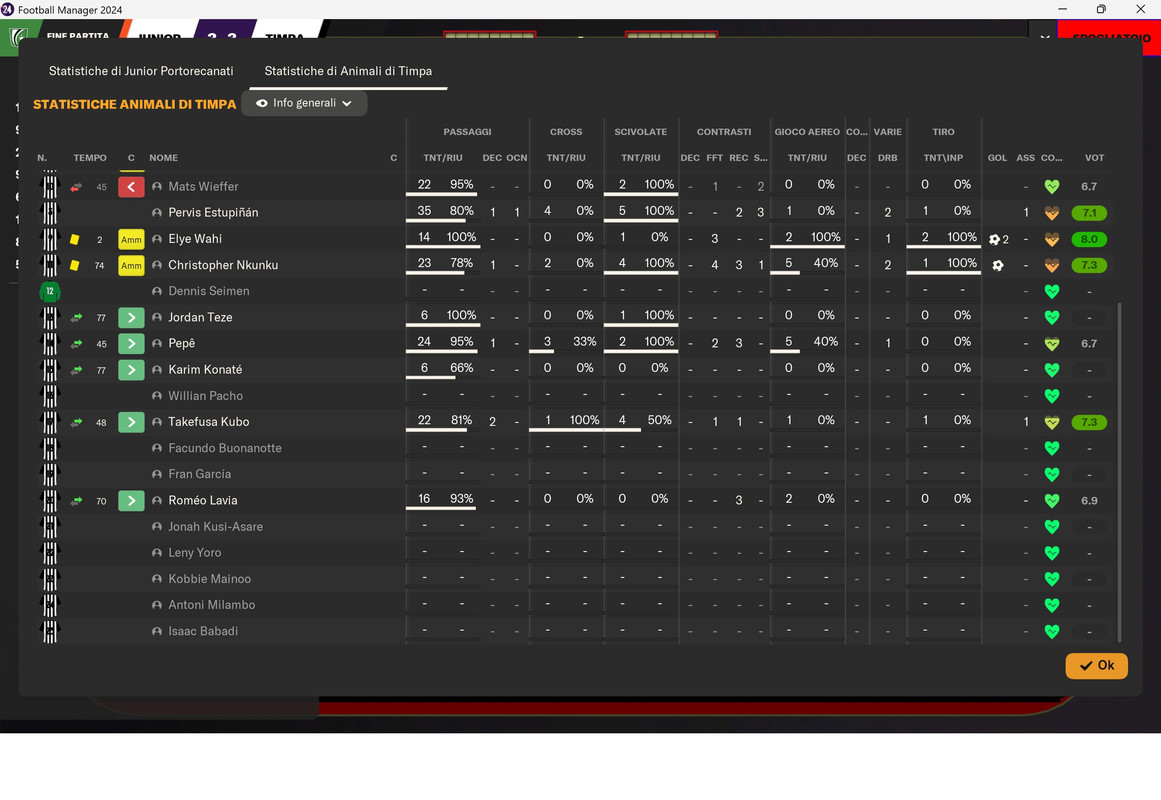1161x800 pixels.
Task: Sort by the NOME column header
Action: [x=164, y=158]
